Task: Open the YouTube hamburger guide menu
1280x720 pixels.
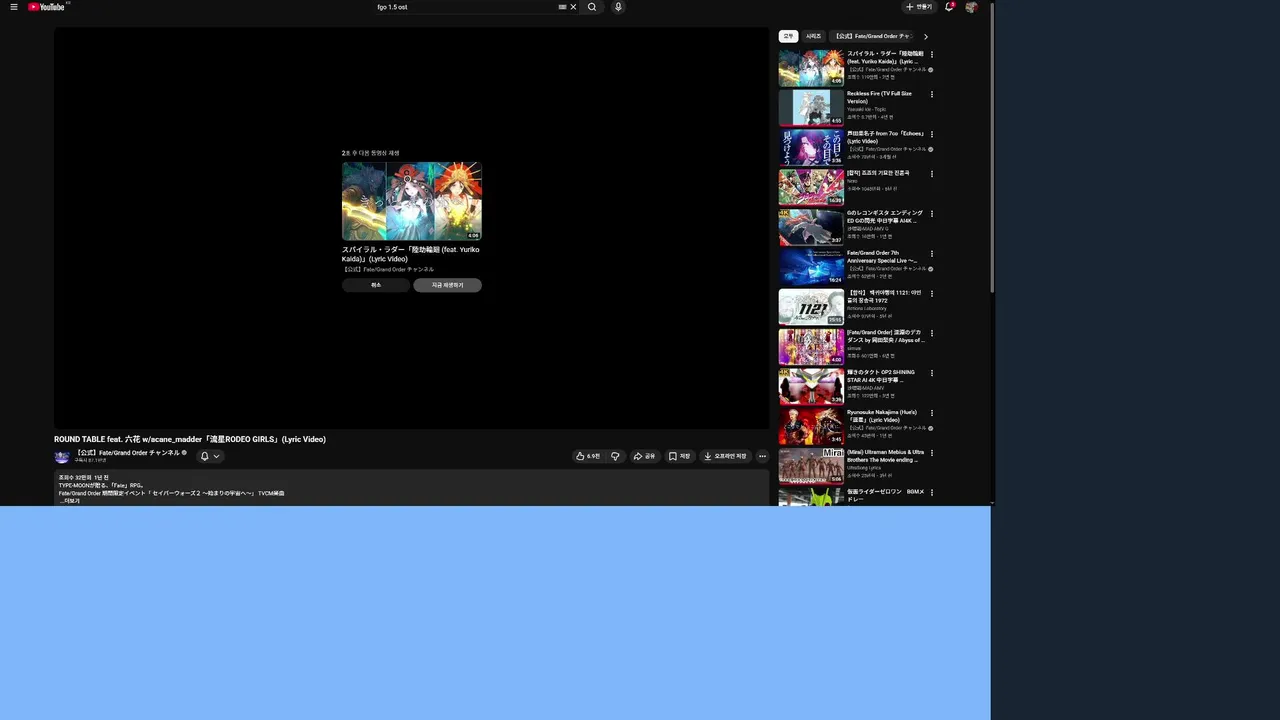Action: pos(14,7)
